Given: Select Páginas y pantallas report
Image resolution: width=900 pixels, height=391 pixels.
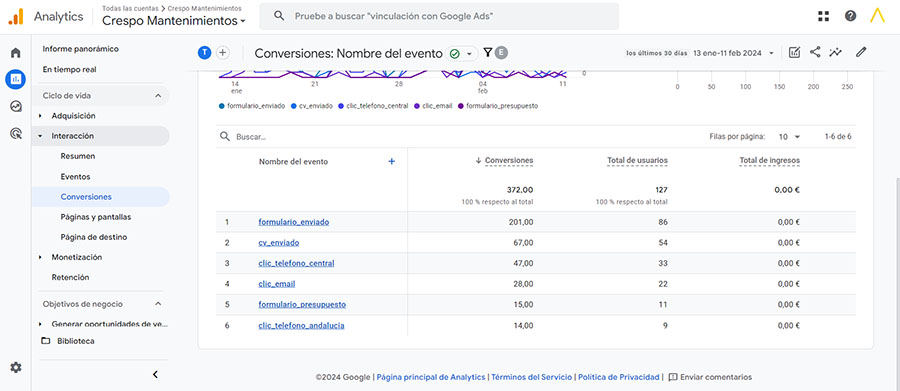Looking at the screenshot, I should pos(96,218).
